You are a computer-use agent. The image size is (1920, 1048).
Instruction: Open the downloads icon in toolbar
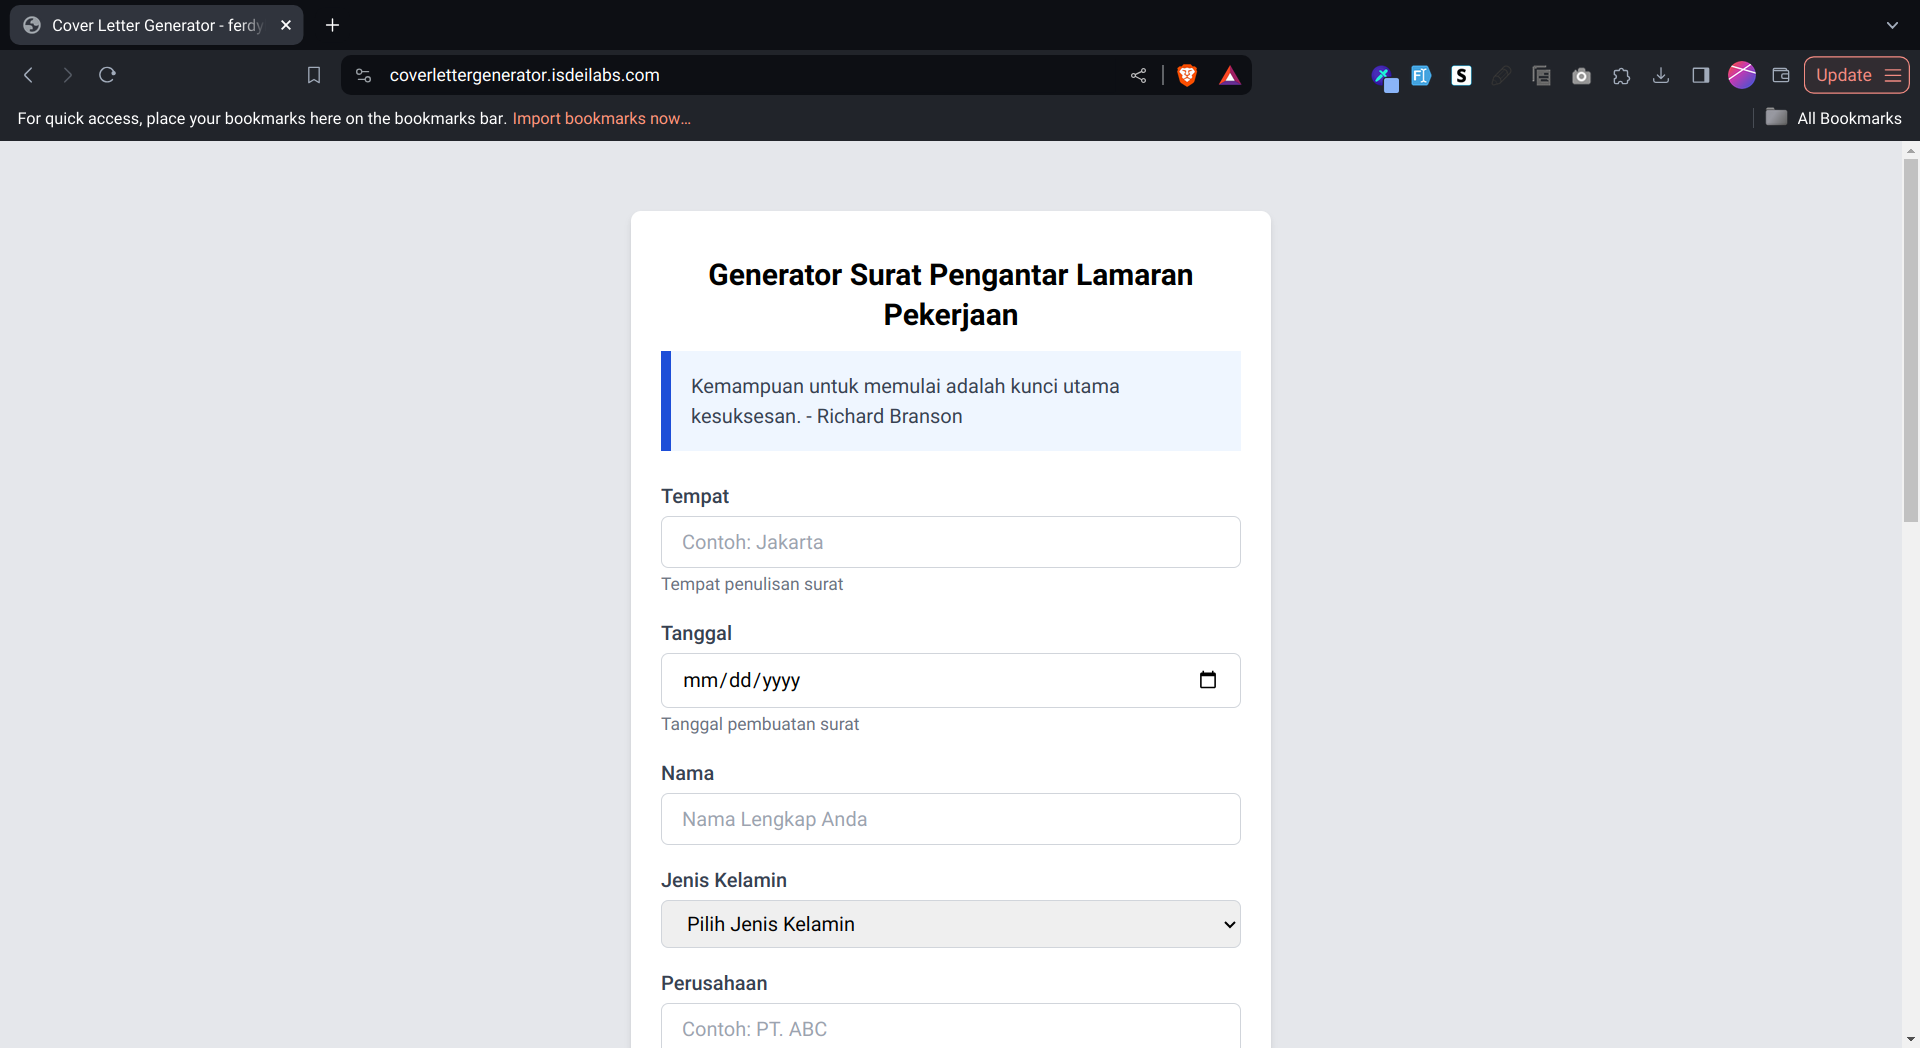point(1661,75)
